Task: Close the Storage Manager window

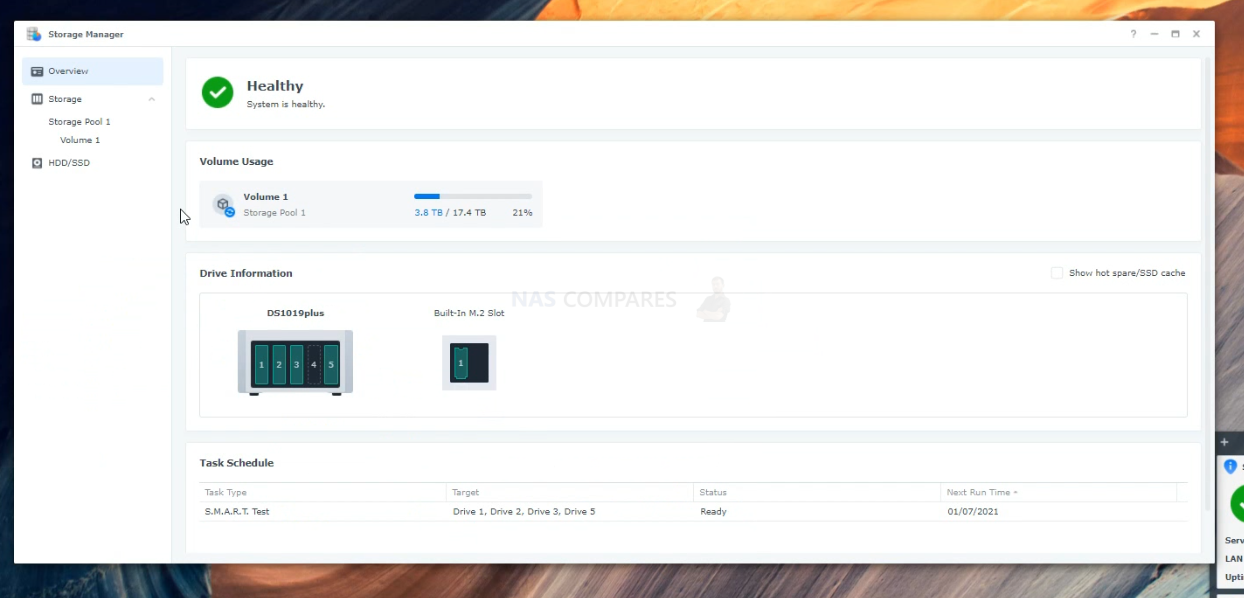Action: coord(1196,34)
